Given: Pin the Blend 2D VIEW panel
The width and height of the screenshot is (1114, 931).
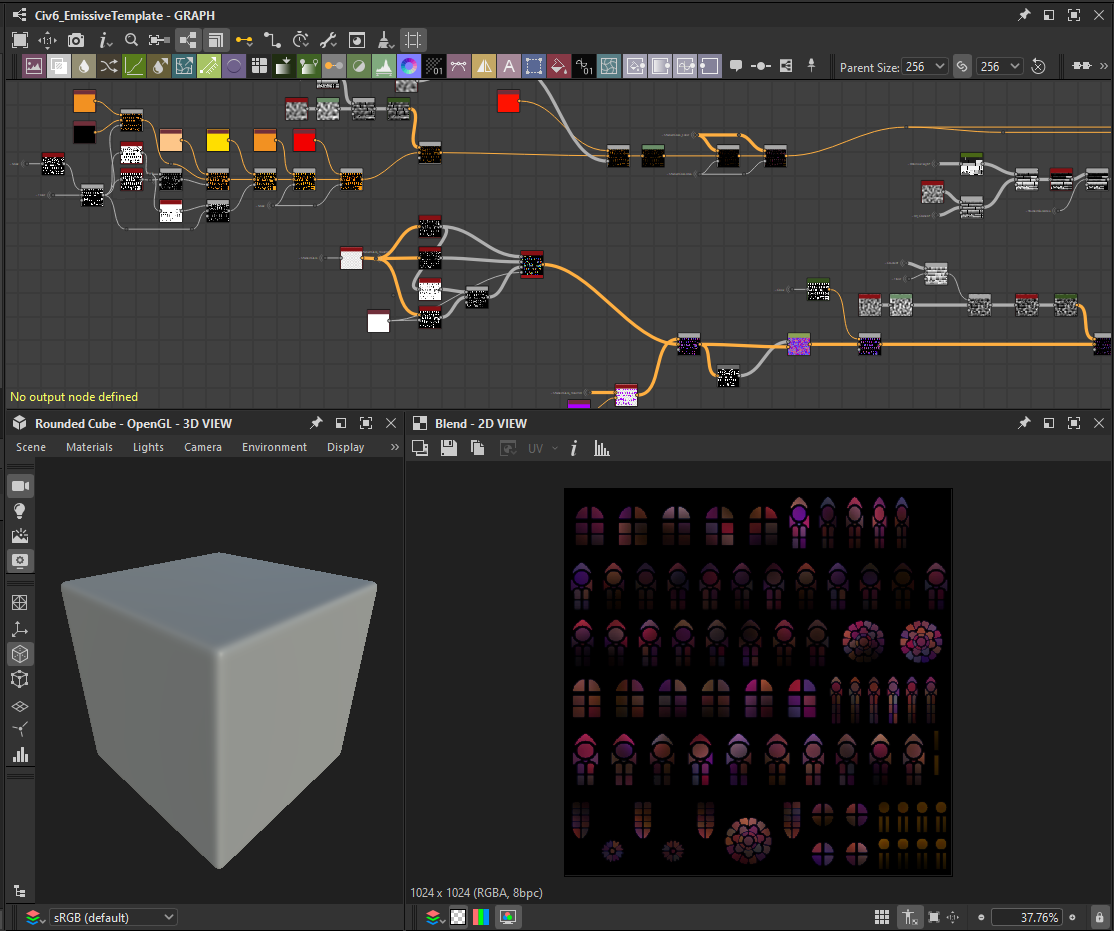Looking at the screenshot, I should tap(1024, 423).
